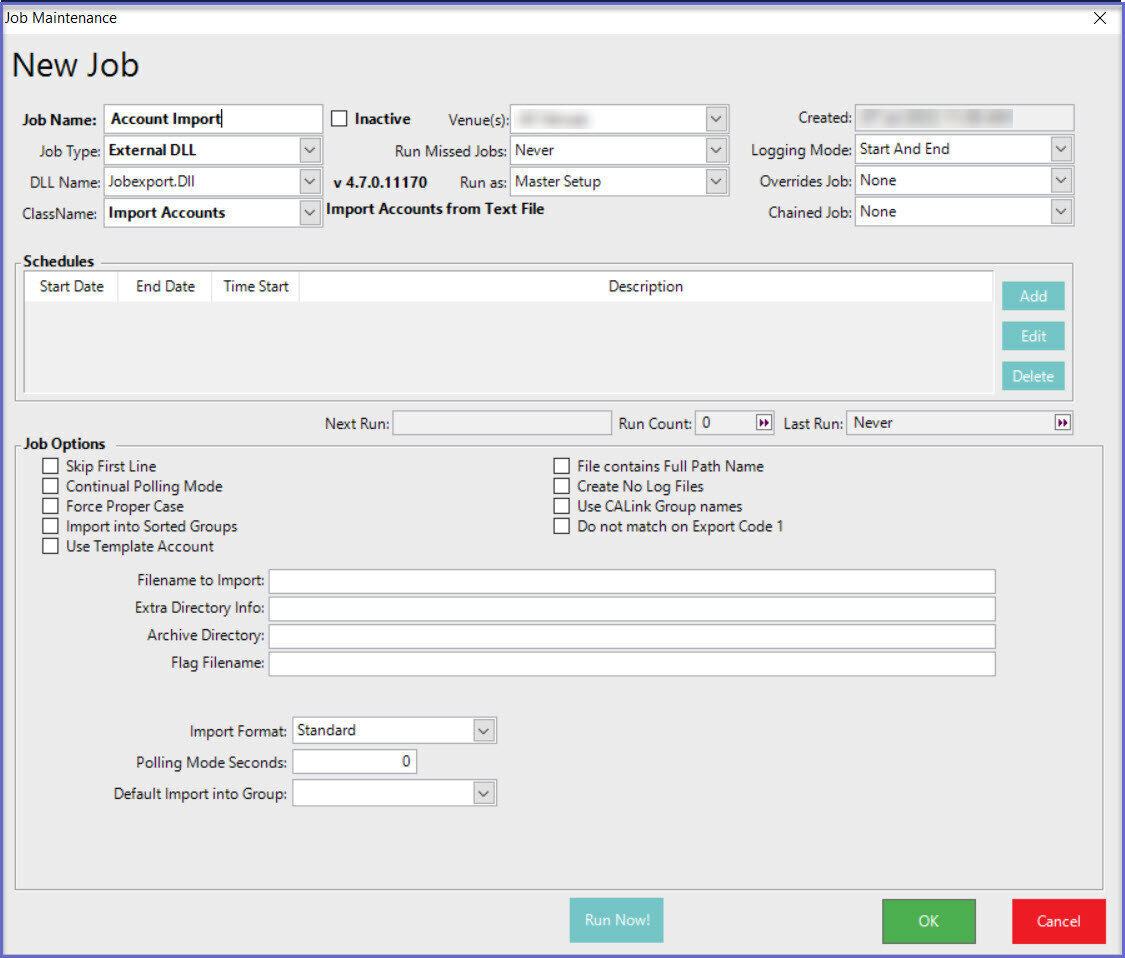
Task: Click the Polling Mode Seconds field
Action: [354, 762]
